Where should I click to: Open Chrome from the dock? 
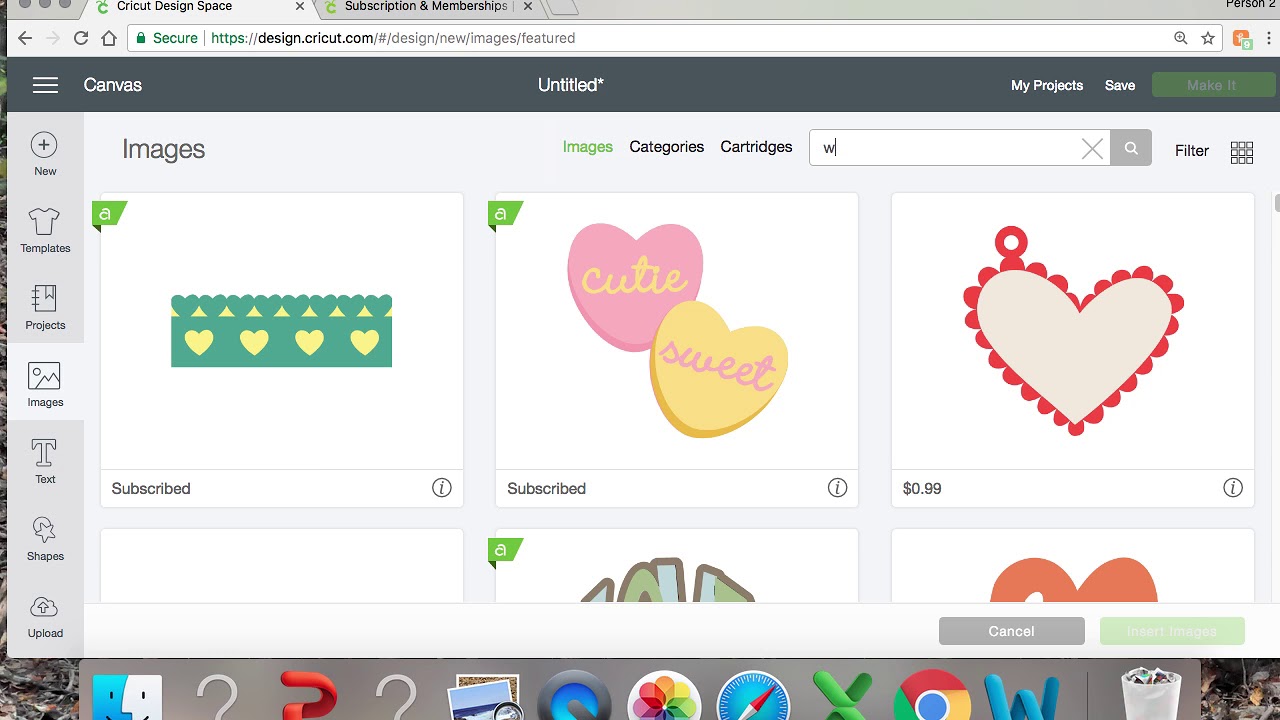[931, 697]
